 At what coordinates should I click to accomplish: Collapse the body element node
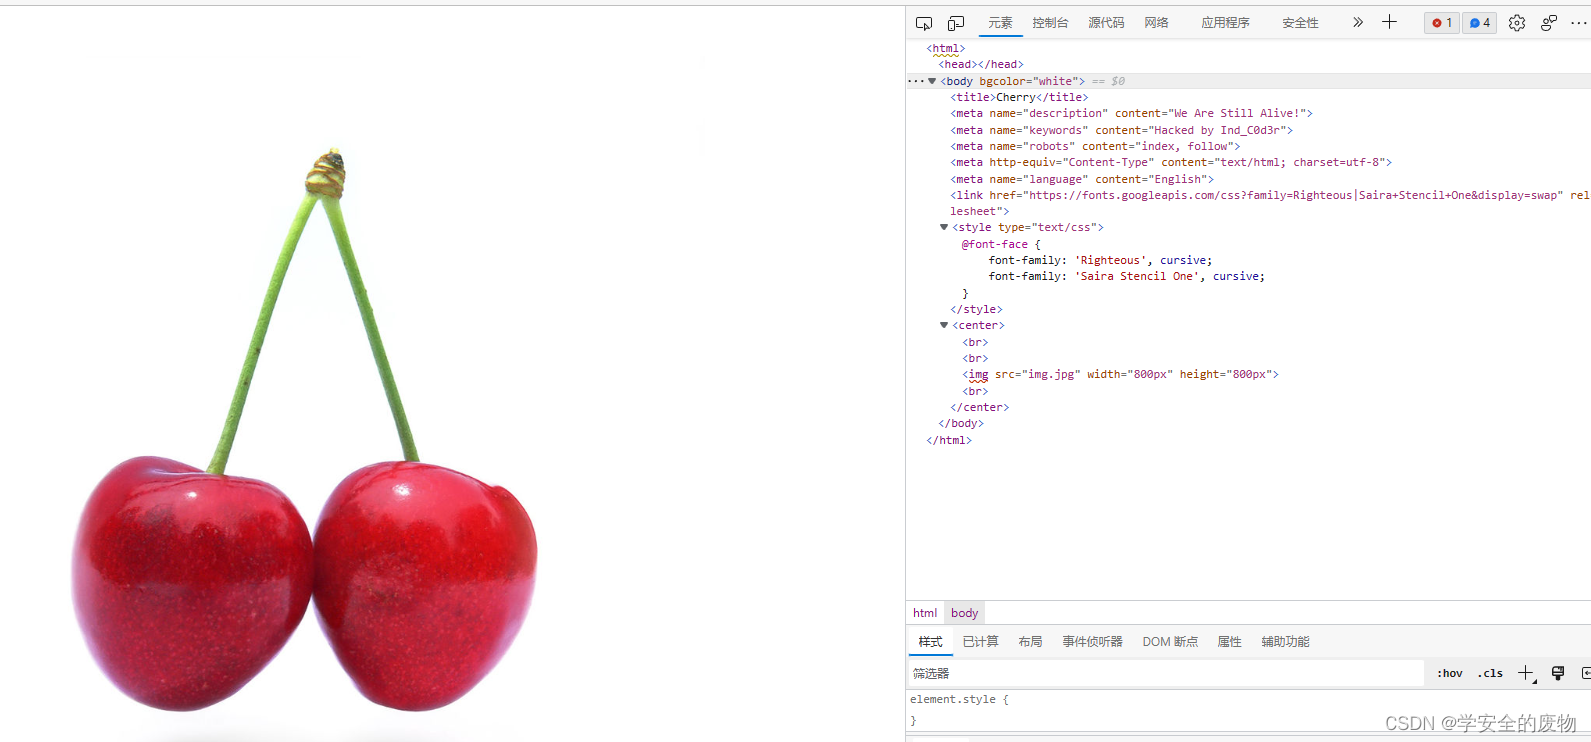coord(932,81)
